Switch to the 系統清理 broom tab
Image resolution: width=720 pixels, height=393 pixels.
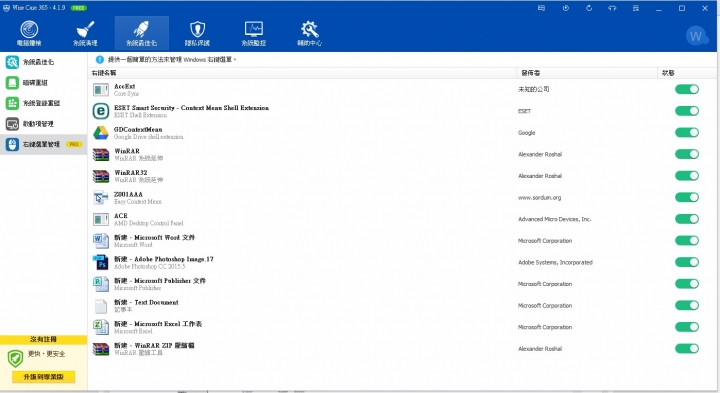pos(85,33)
